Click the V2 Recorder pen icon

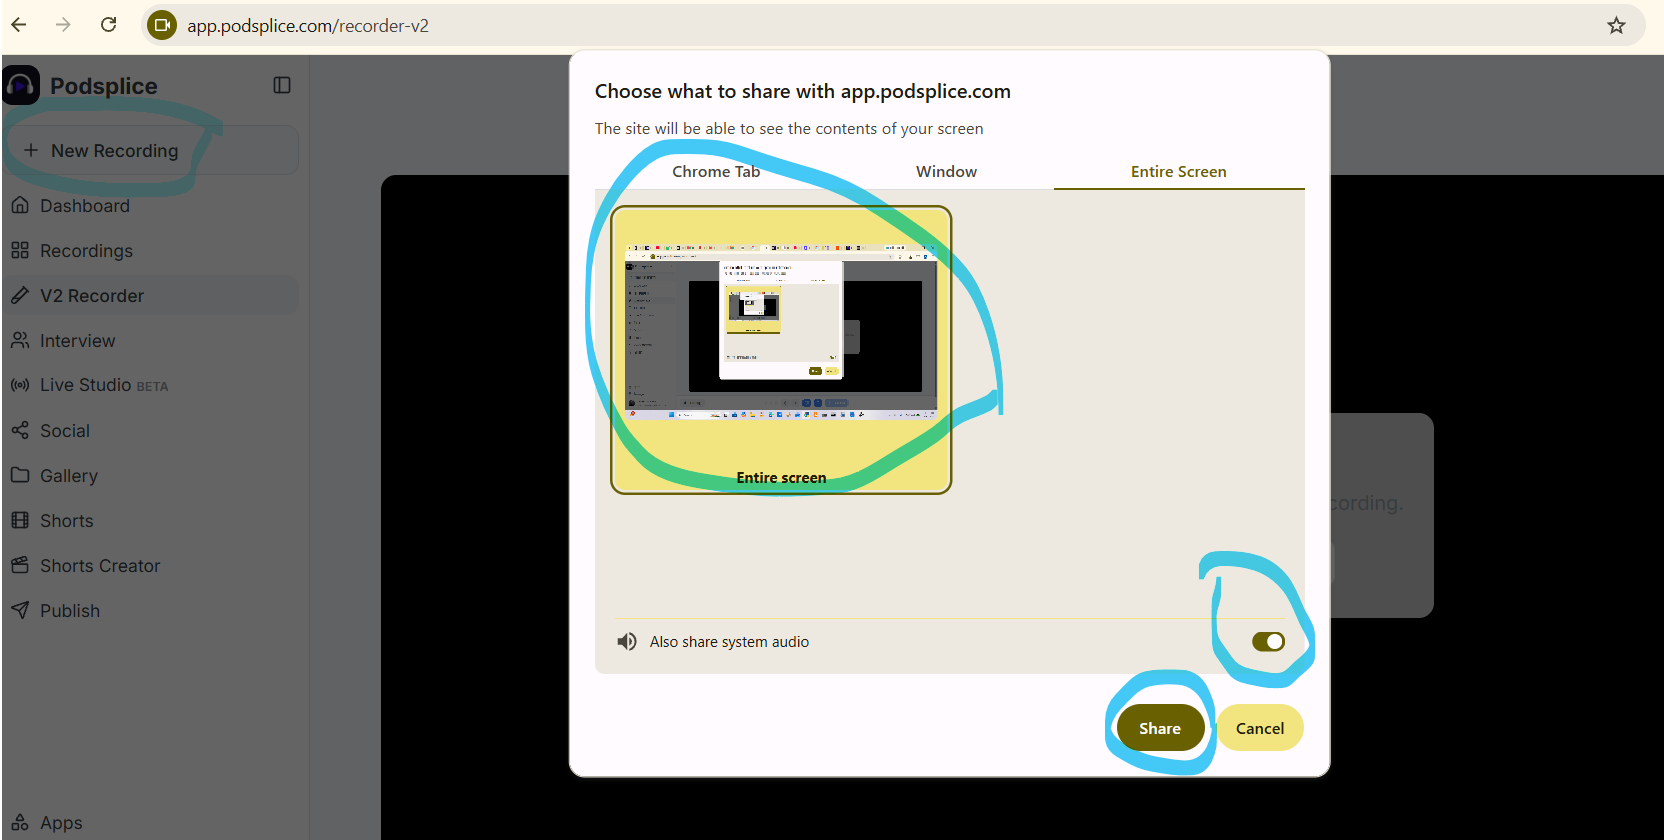20,295
